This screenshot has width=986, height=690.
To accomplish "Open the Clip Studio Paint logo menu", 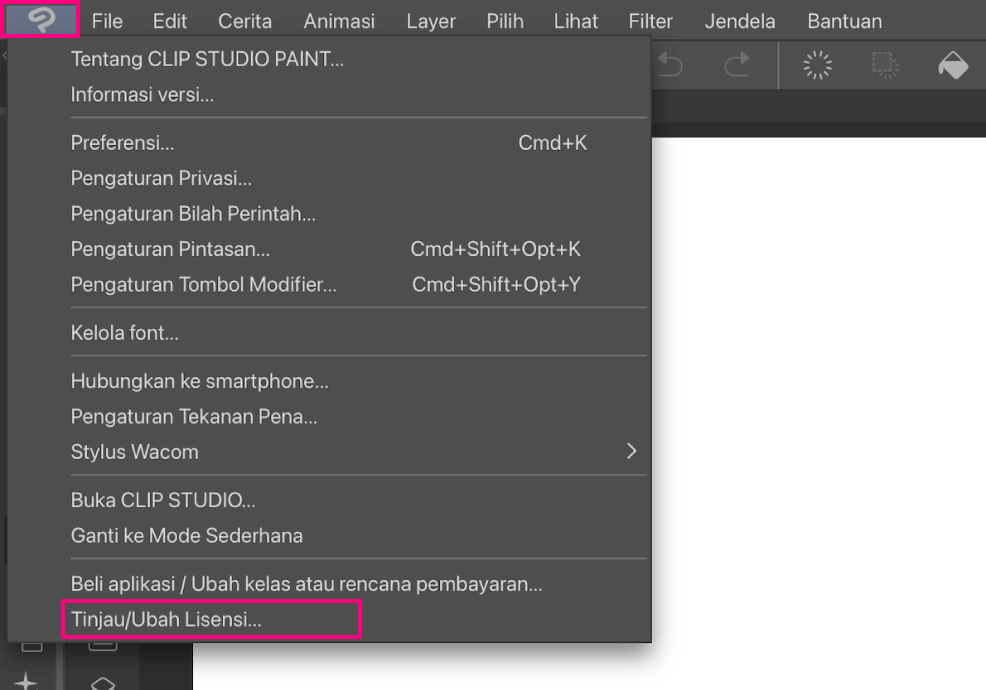I will [41, 20].
